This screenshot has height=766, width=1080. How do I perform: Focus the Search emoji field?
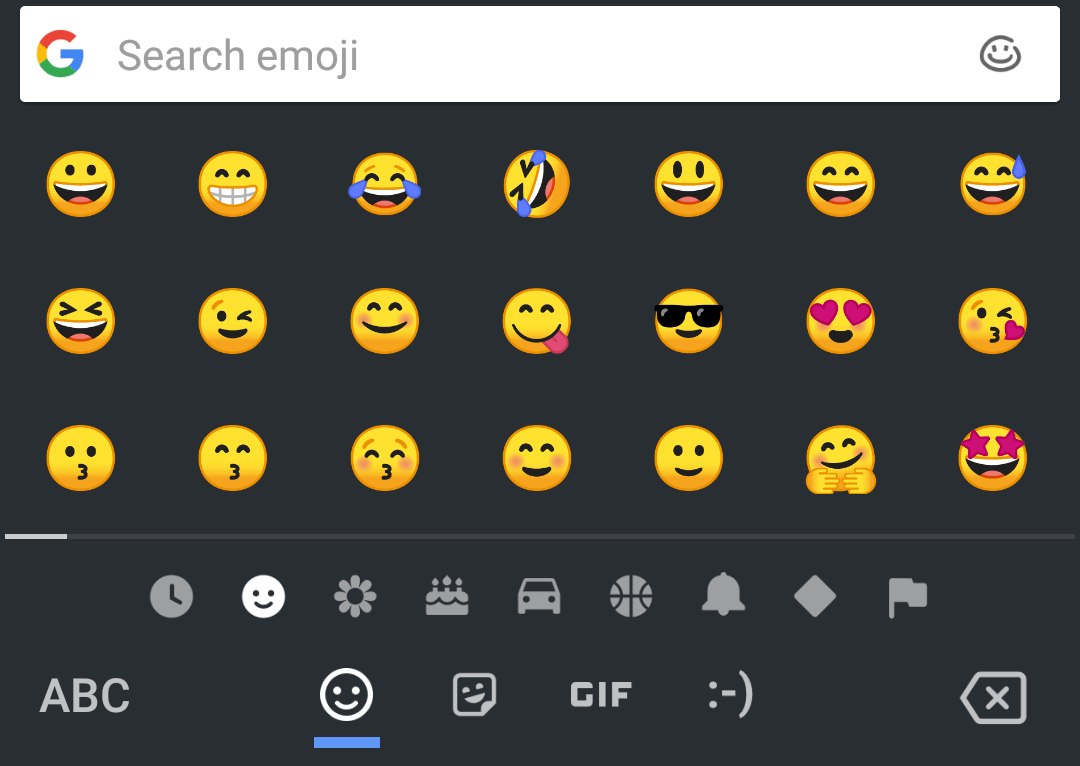500,55
